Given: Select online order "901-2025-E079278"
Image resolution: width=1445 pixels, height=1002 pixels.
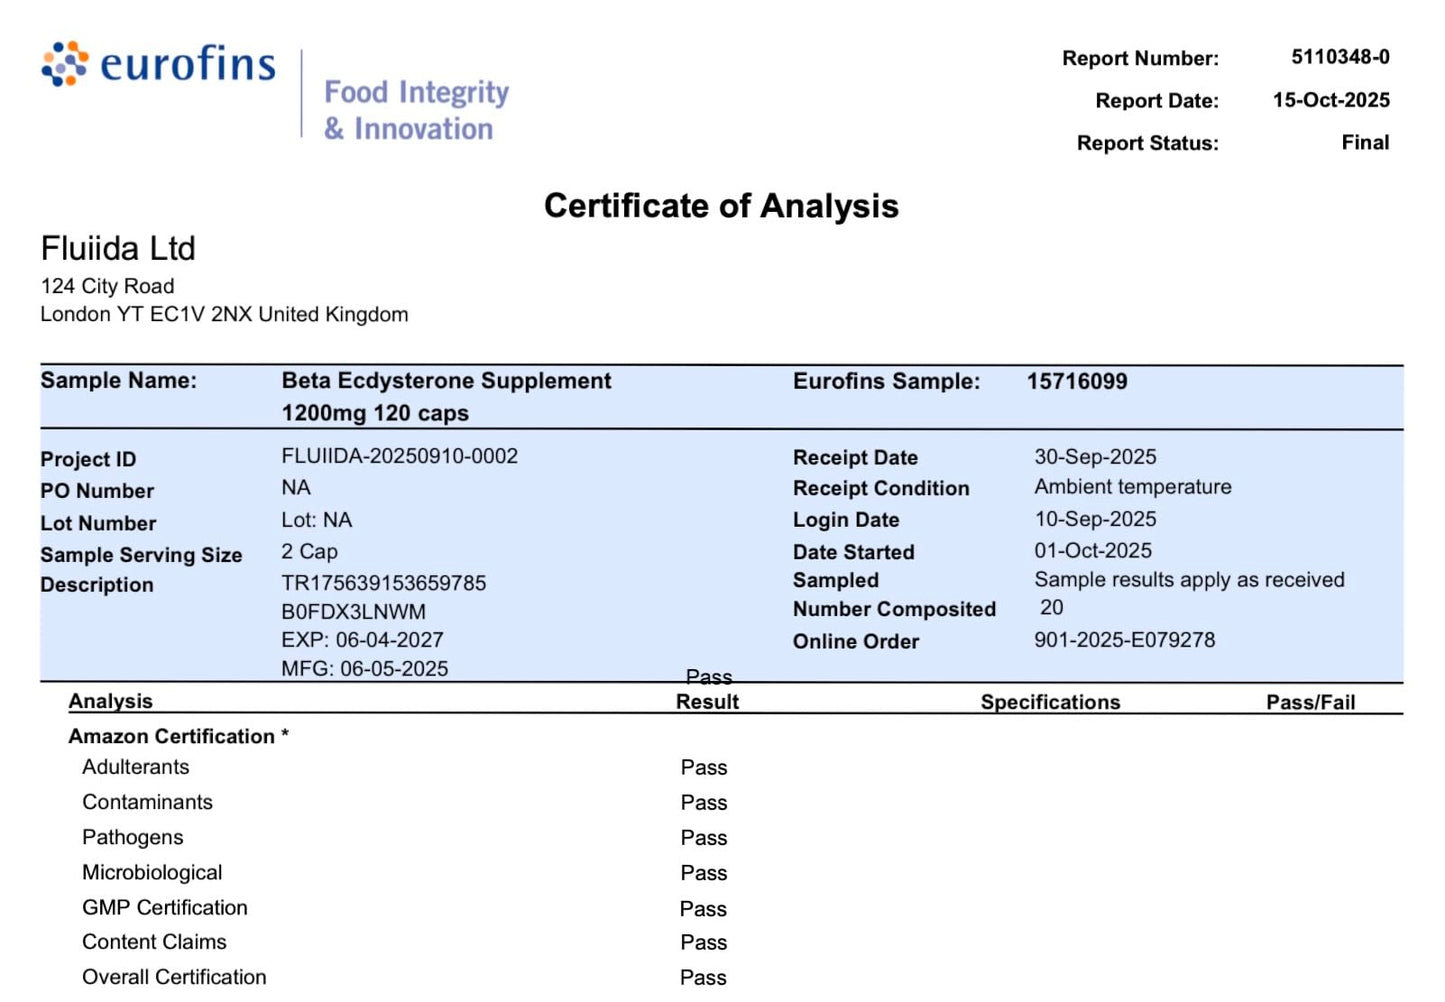Looking at the screenshot, I should 1125,640.
